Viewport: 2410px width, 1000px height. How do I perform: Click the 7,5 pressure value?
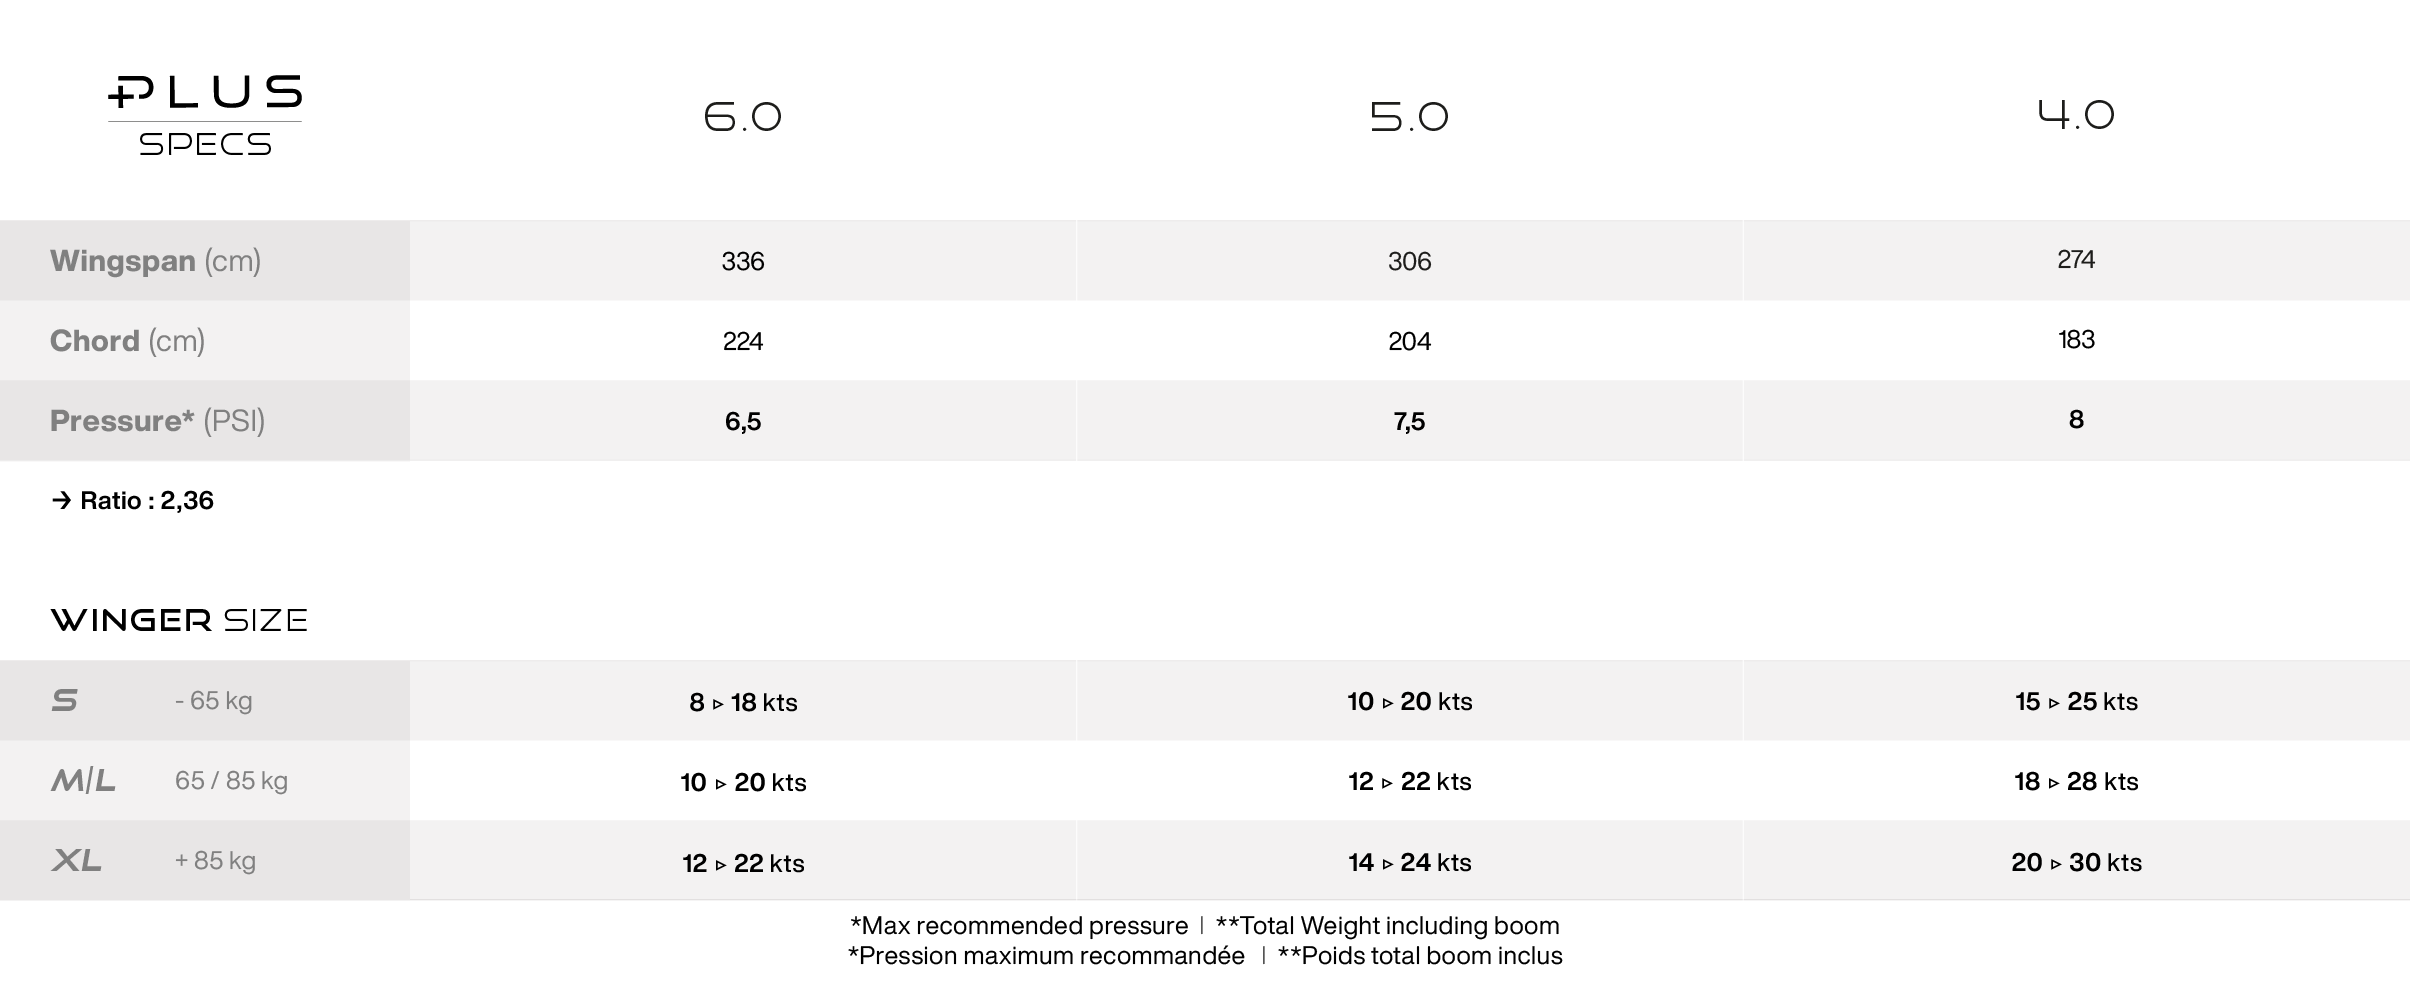click(1409, 421)
